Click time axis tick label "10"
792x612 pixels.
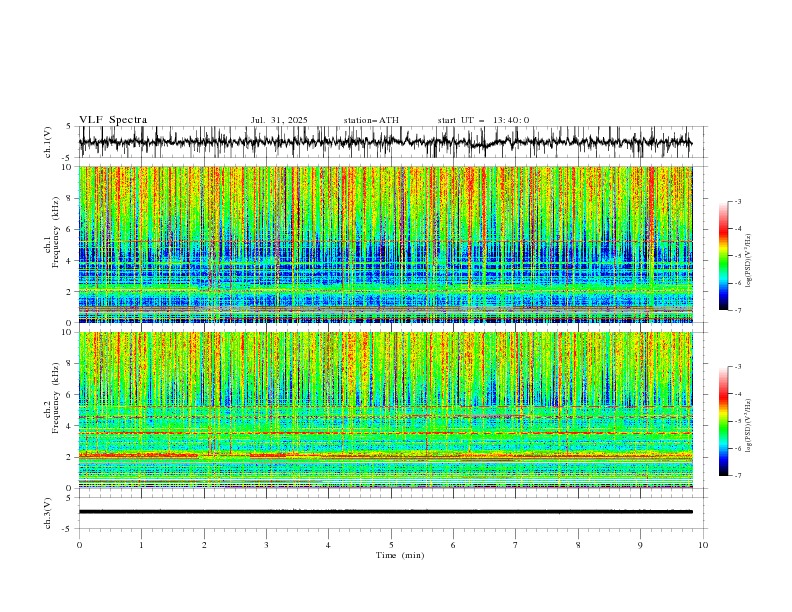click(703, 545)
